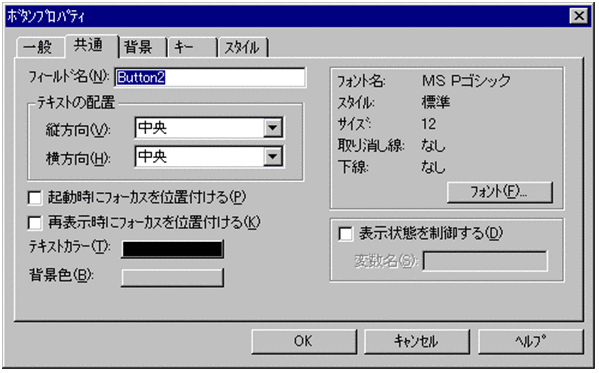Click the キャンセル button
Image resolution: width=599 pixels, height=373 pixels.
(x=417, y=341)
